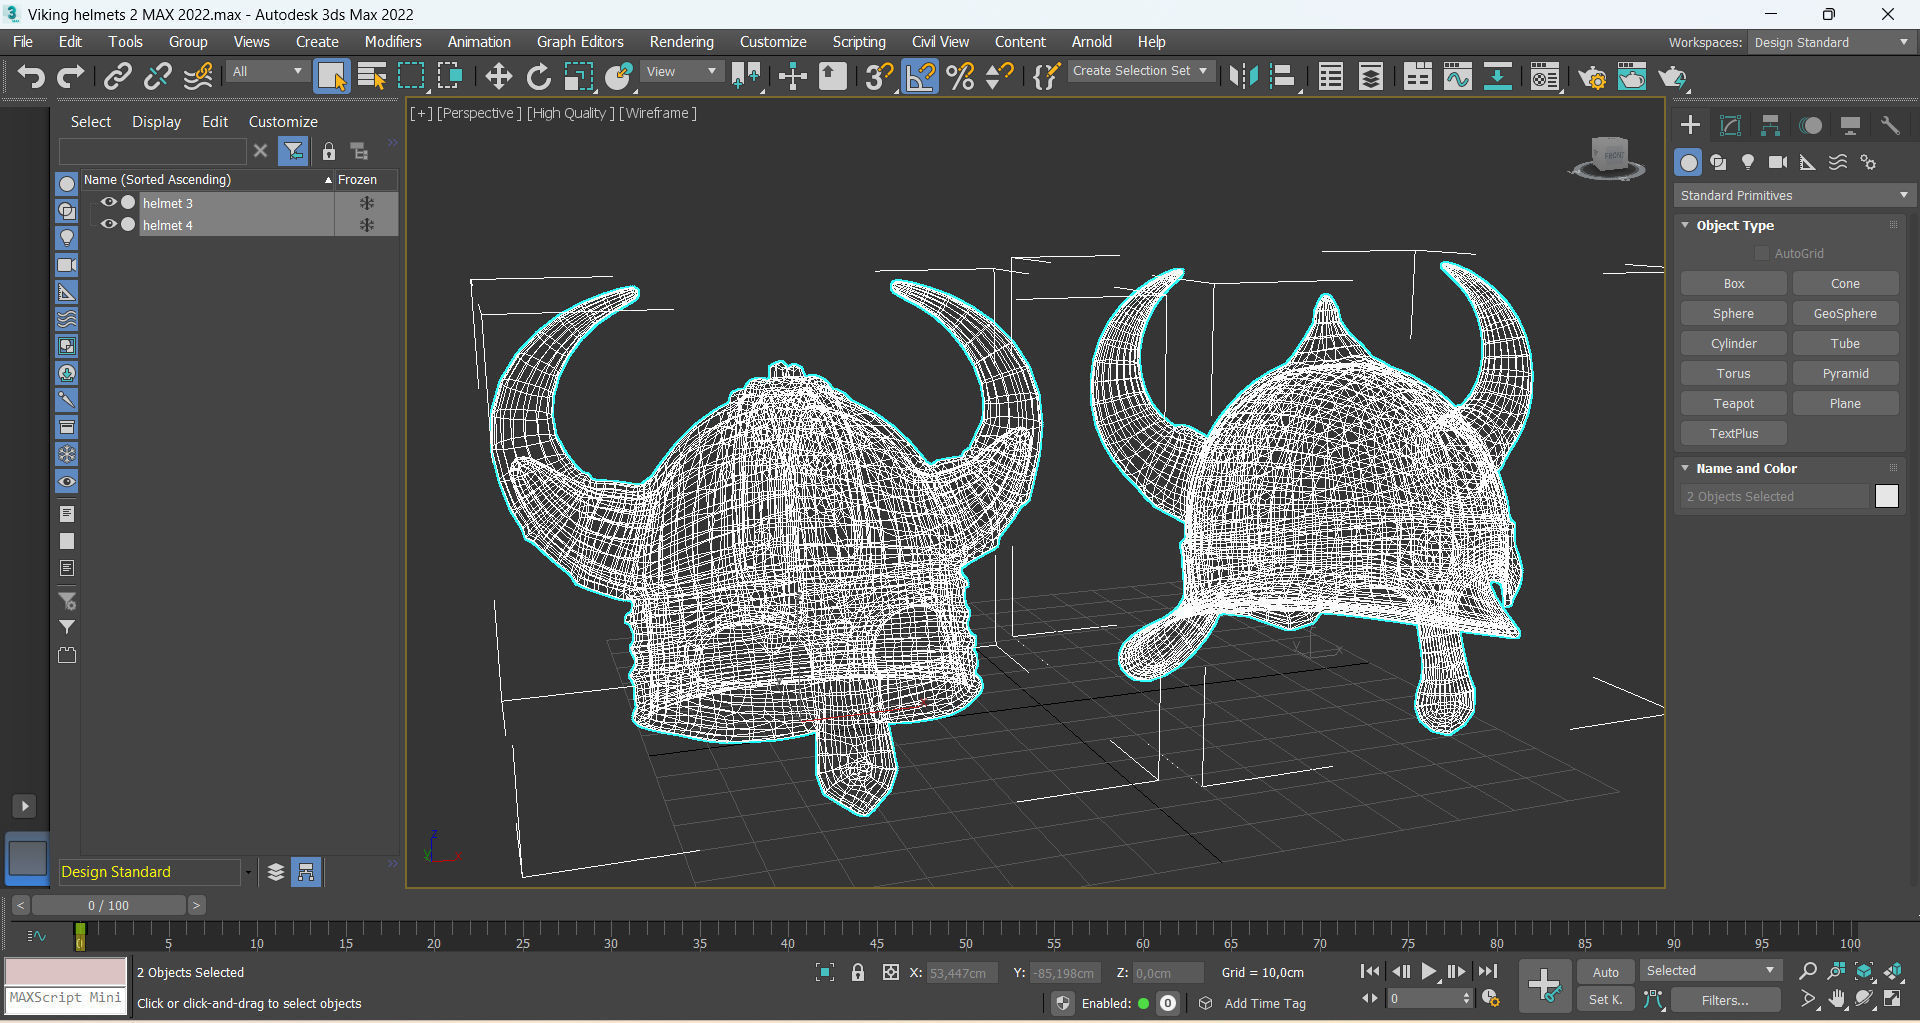The width and height of the screenshot is (1920, 1023).
Task: Choose the Select and Rotate tool
Action: coord(538,77)
